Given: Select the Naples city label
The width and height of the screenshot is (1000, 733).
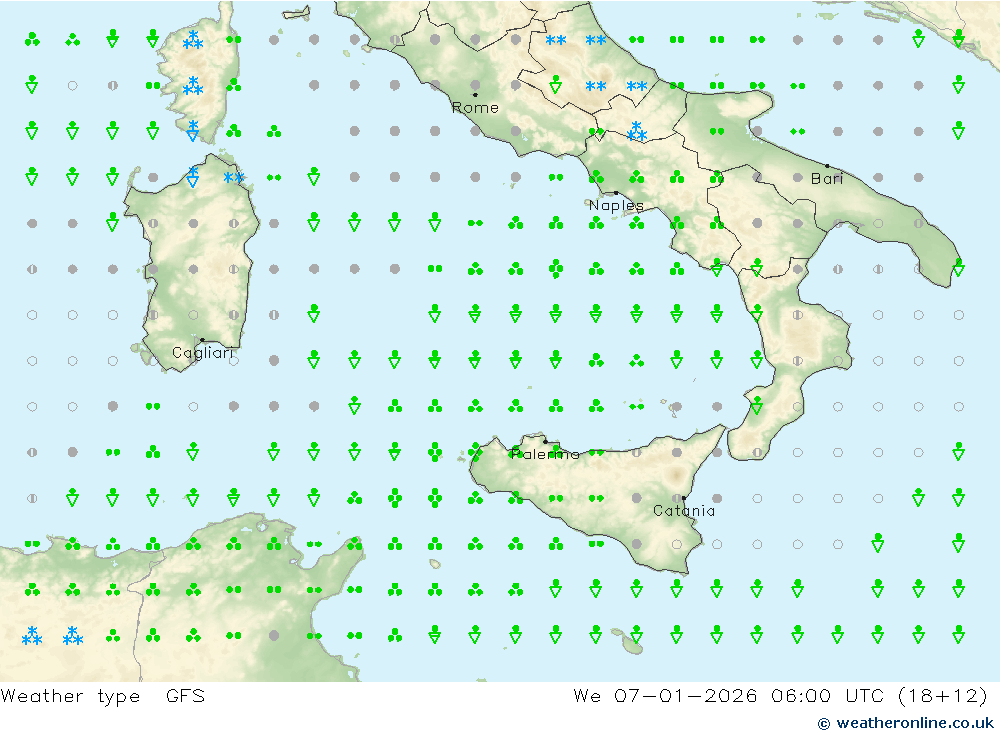Looking at the screenshot, I should point(616,205).
